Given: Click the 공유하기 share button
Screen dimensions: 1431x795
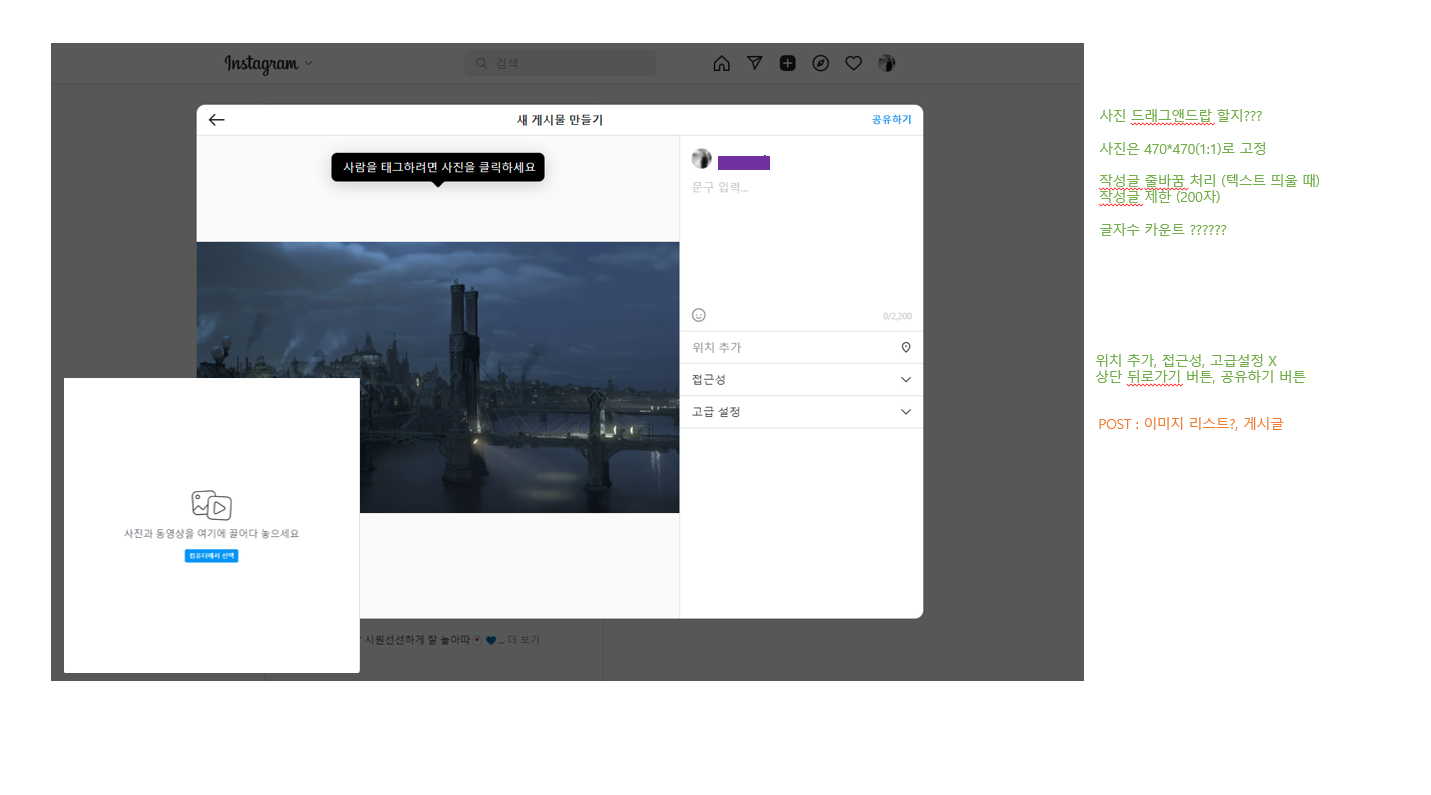Looking at the screenshot, I should click(x=891, y=119).
